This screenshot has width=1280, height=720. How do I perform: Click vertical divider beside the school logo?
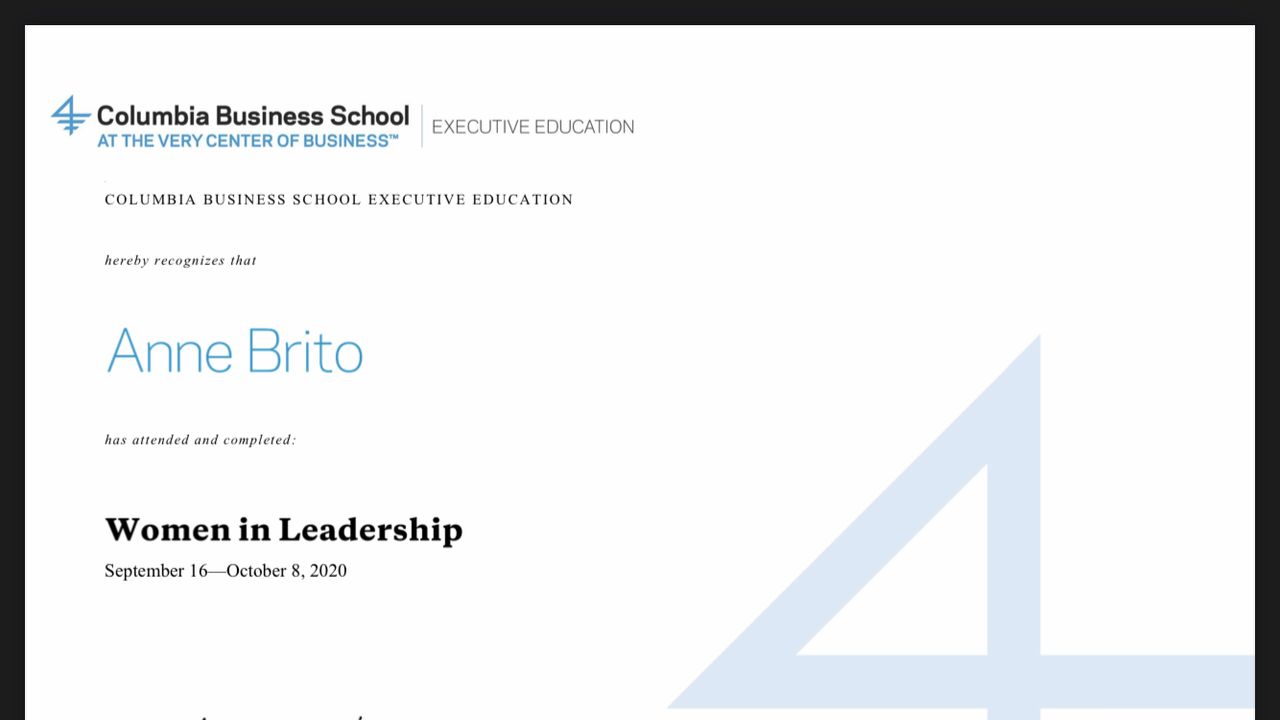click(422, 126)
